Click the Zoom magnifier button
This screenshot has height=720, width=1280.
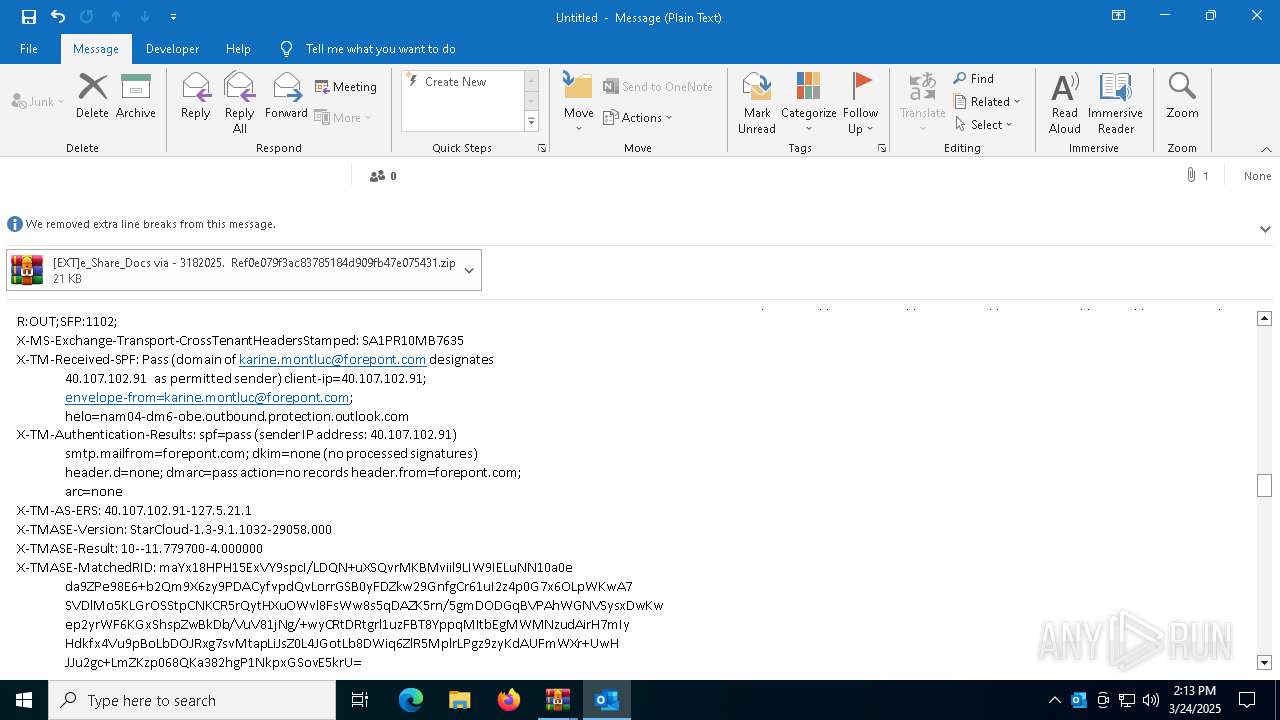1182,96
